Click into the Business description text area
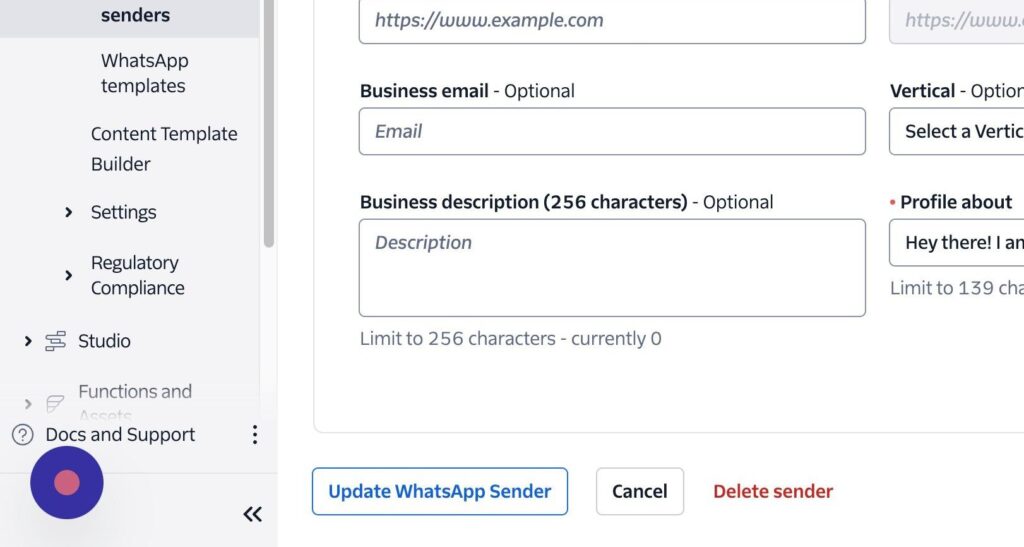1024x547 pixels. (612, 267)
